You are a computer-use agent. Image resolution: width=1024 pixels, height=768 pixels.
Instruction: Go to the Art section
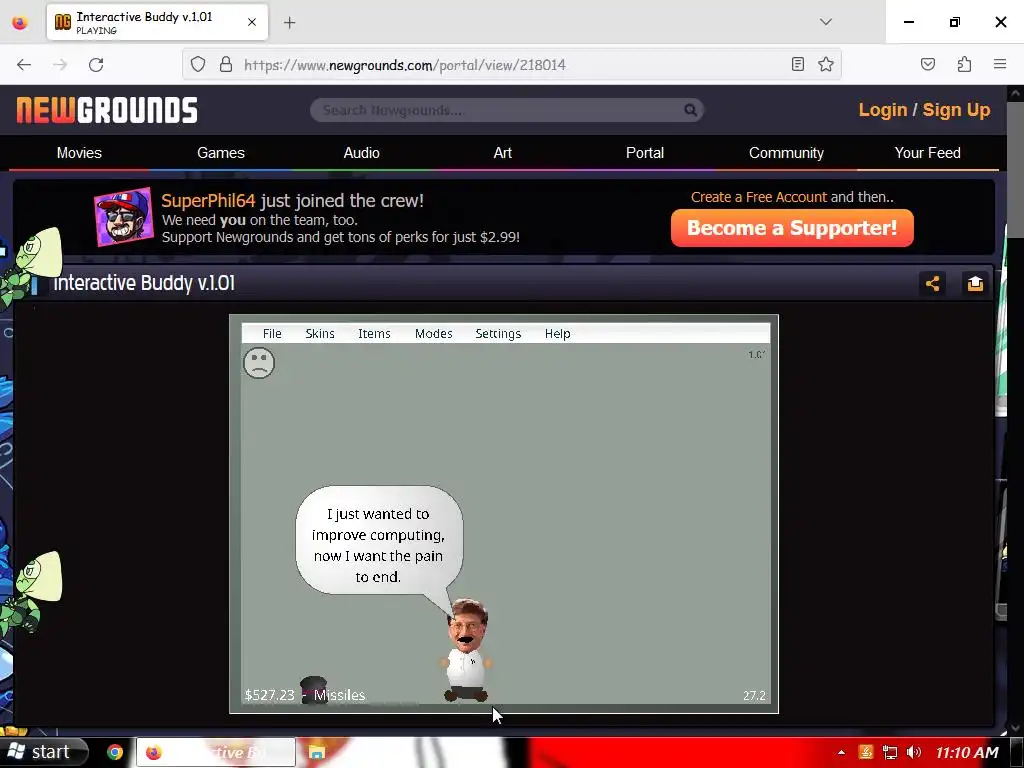pos(503,153)
